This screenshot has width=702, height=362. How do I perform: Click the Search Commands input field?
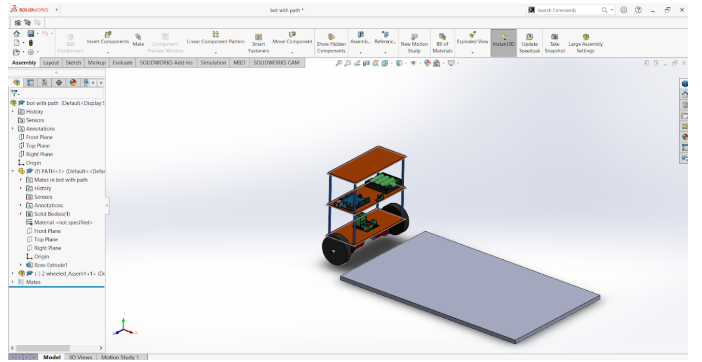click(x=567, y=10)
